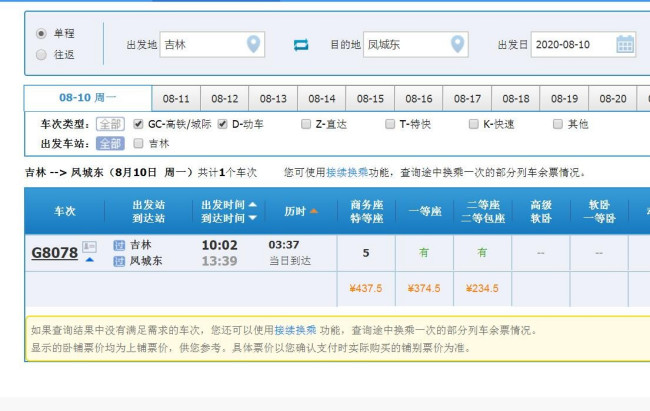Check 其他 train type checkbox
This screenshot has width=650, height=411.
[x=558, y=124]
